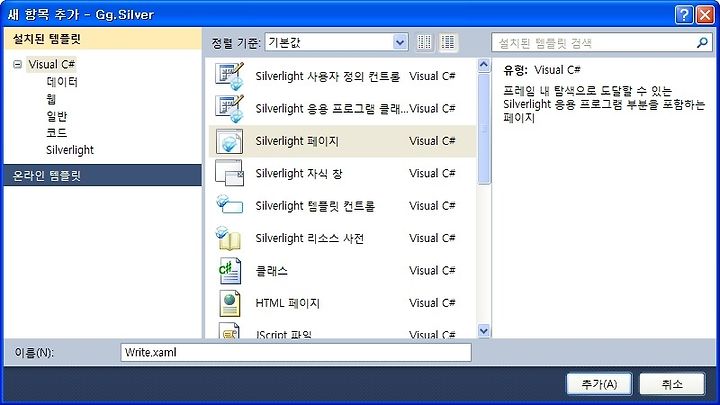Select the Silverlight 응용 프로그램 클래스 icon
Viewport: 720px width, 405px height.
pos(229,109)
